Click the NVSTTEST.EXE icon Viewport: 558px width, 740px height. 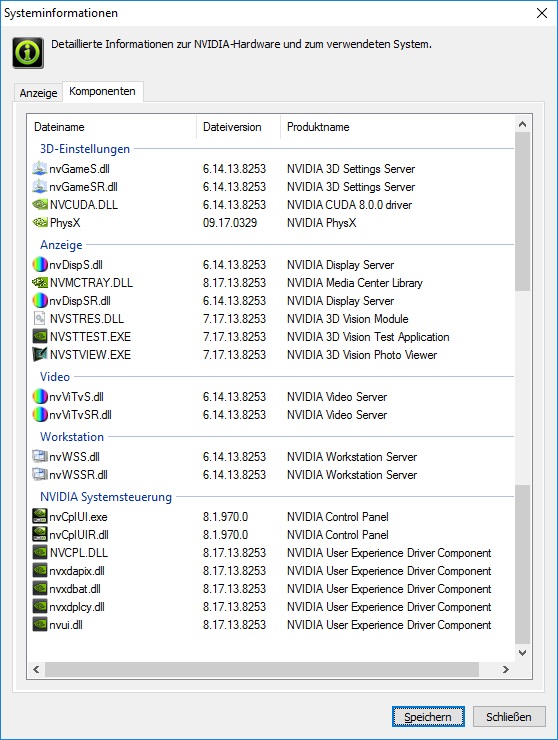(x=40, y=336)
